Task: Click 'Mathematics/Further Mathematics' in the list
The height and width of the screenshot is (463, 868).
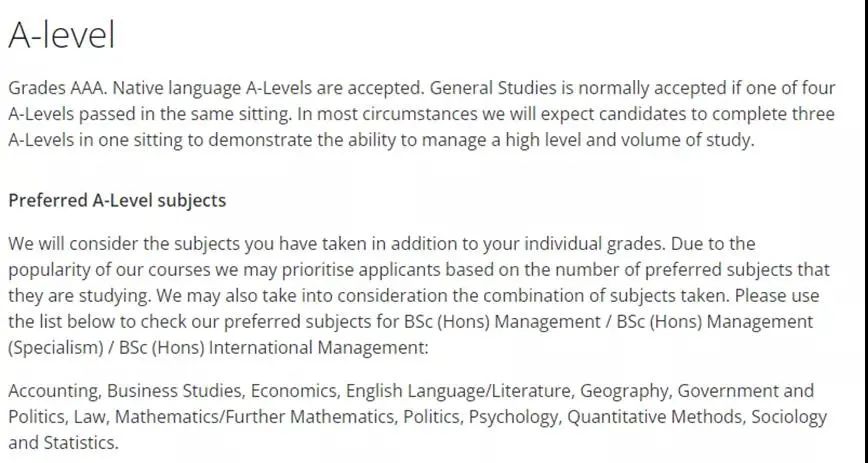Action: click(256, 417)
